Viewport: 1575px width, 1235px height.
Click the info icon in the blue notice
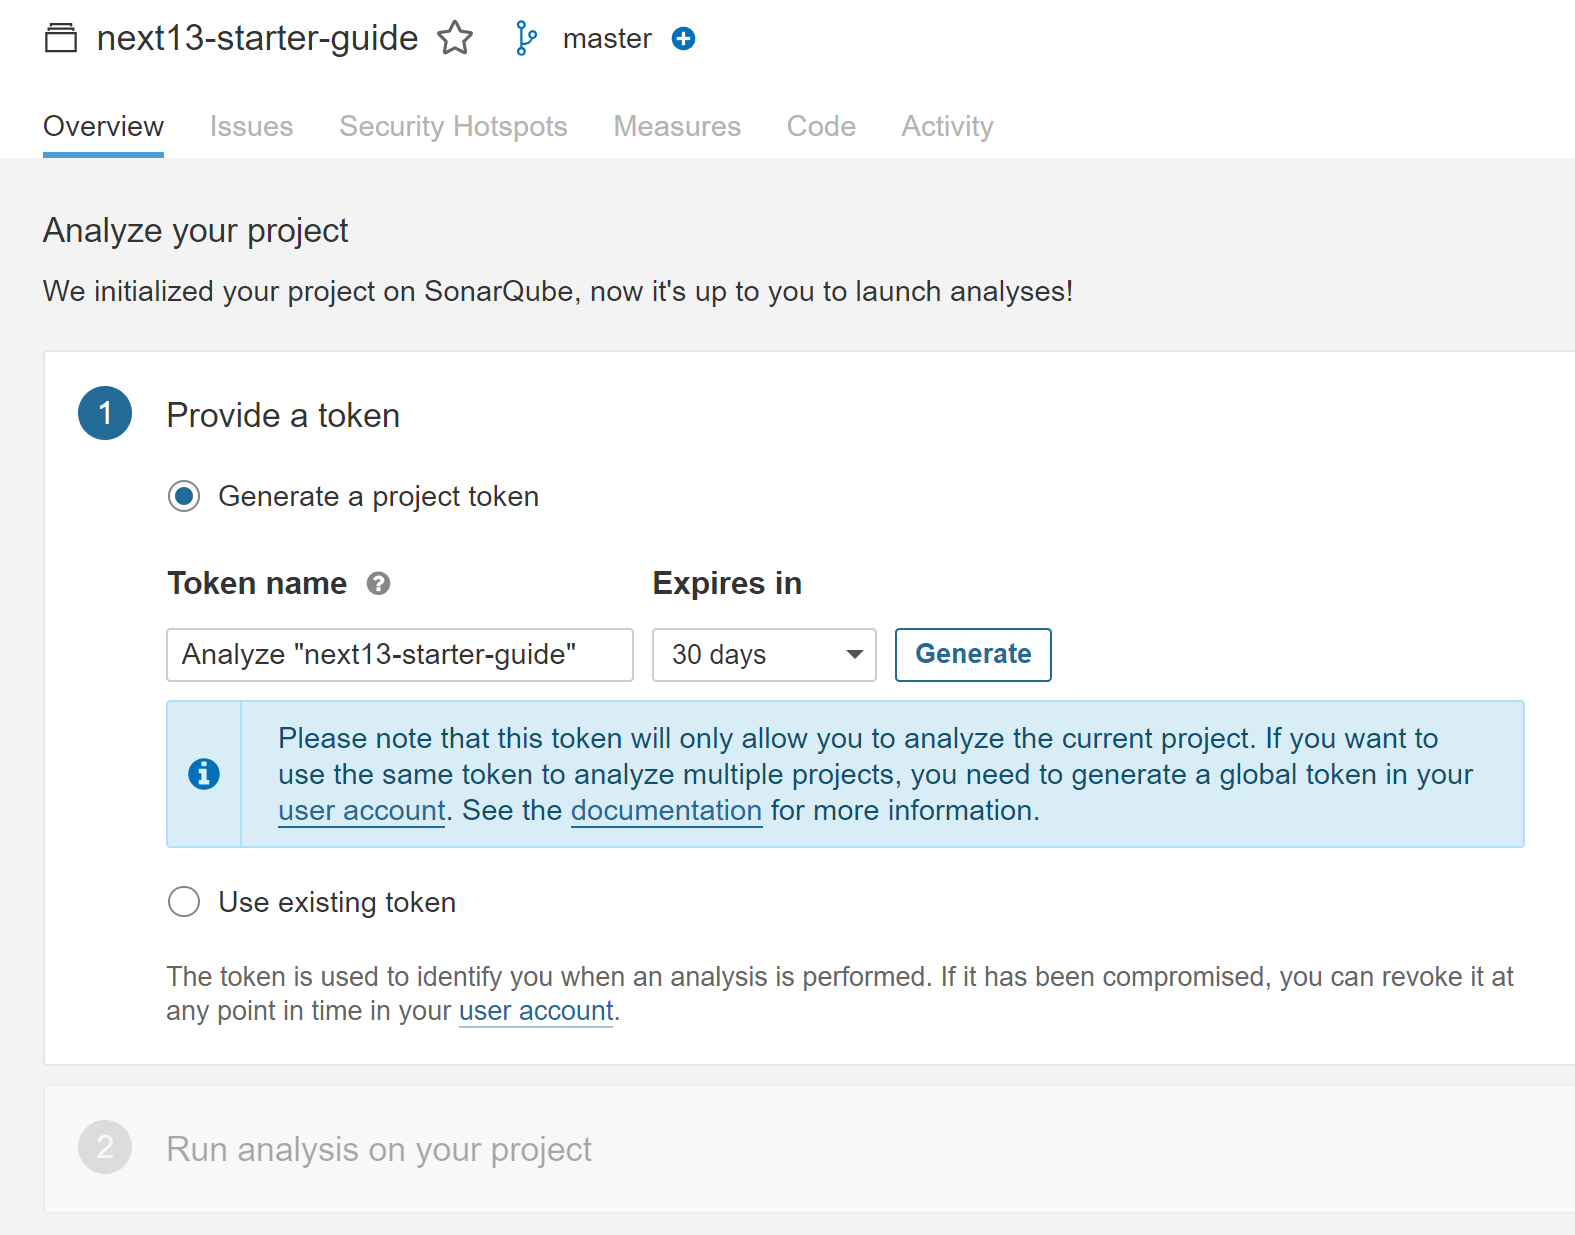coord(204,774)
